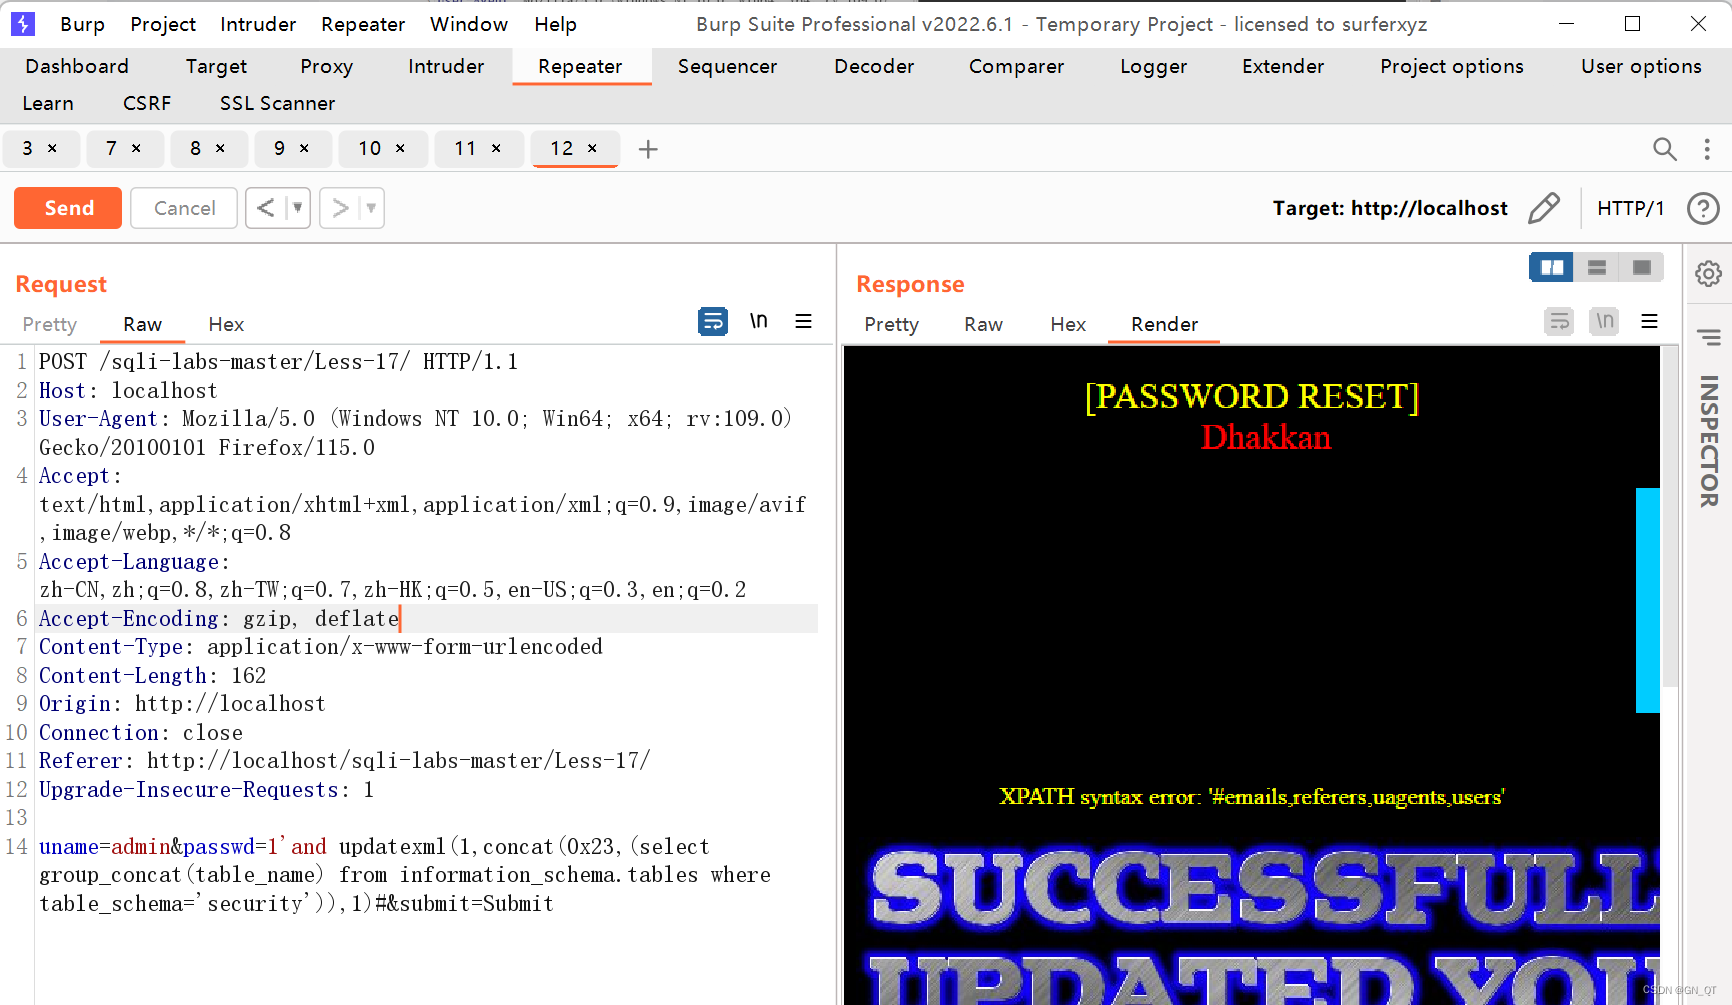
Task: Close Repeater tab 12
Action: click(x=592, y=148)
